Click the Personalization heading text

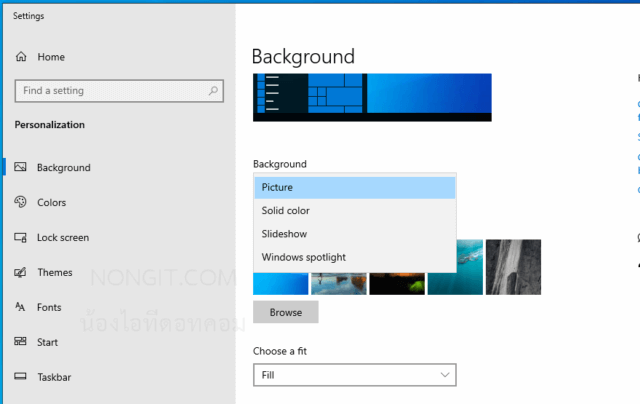(x=50, y=124)
